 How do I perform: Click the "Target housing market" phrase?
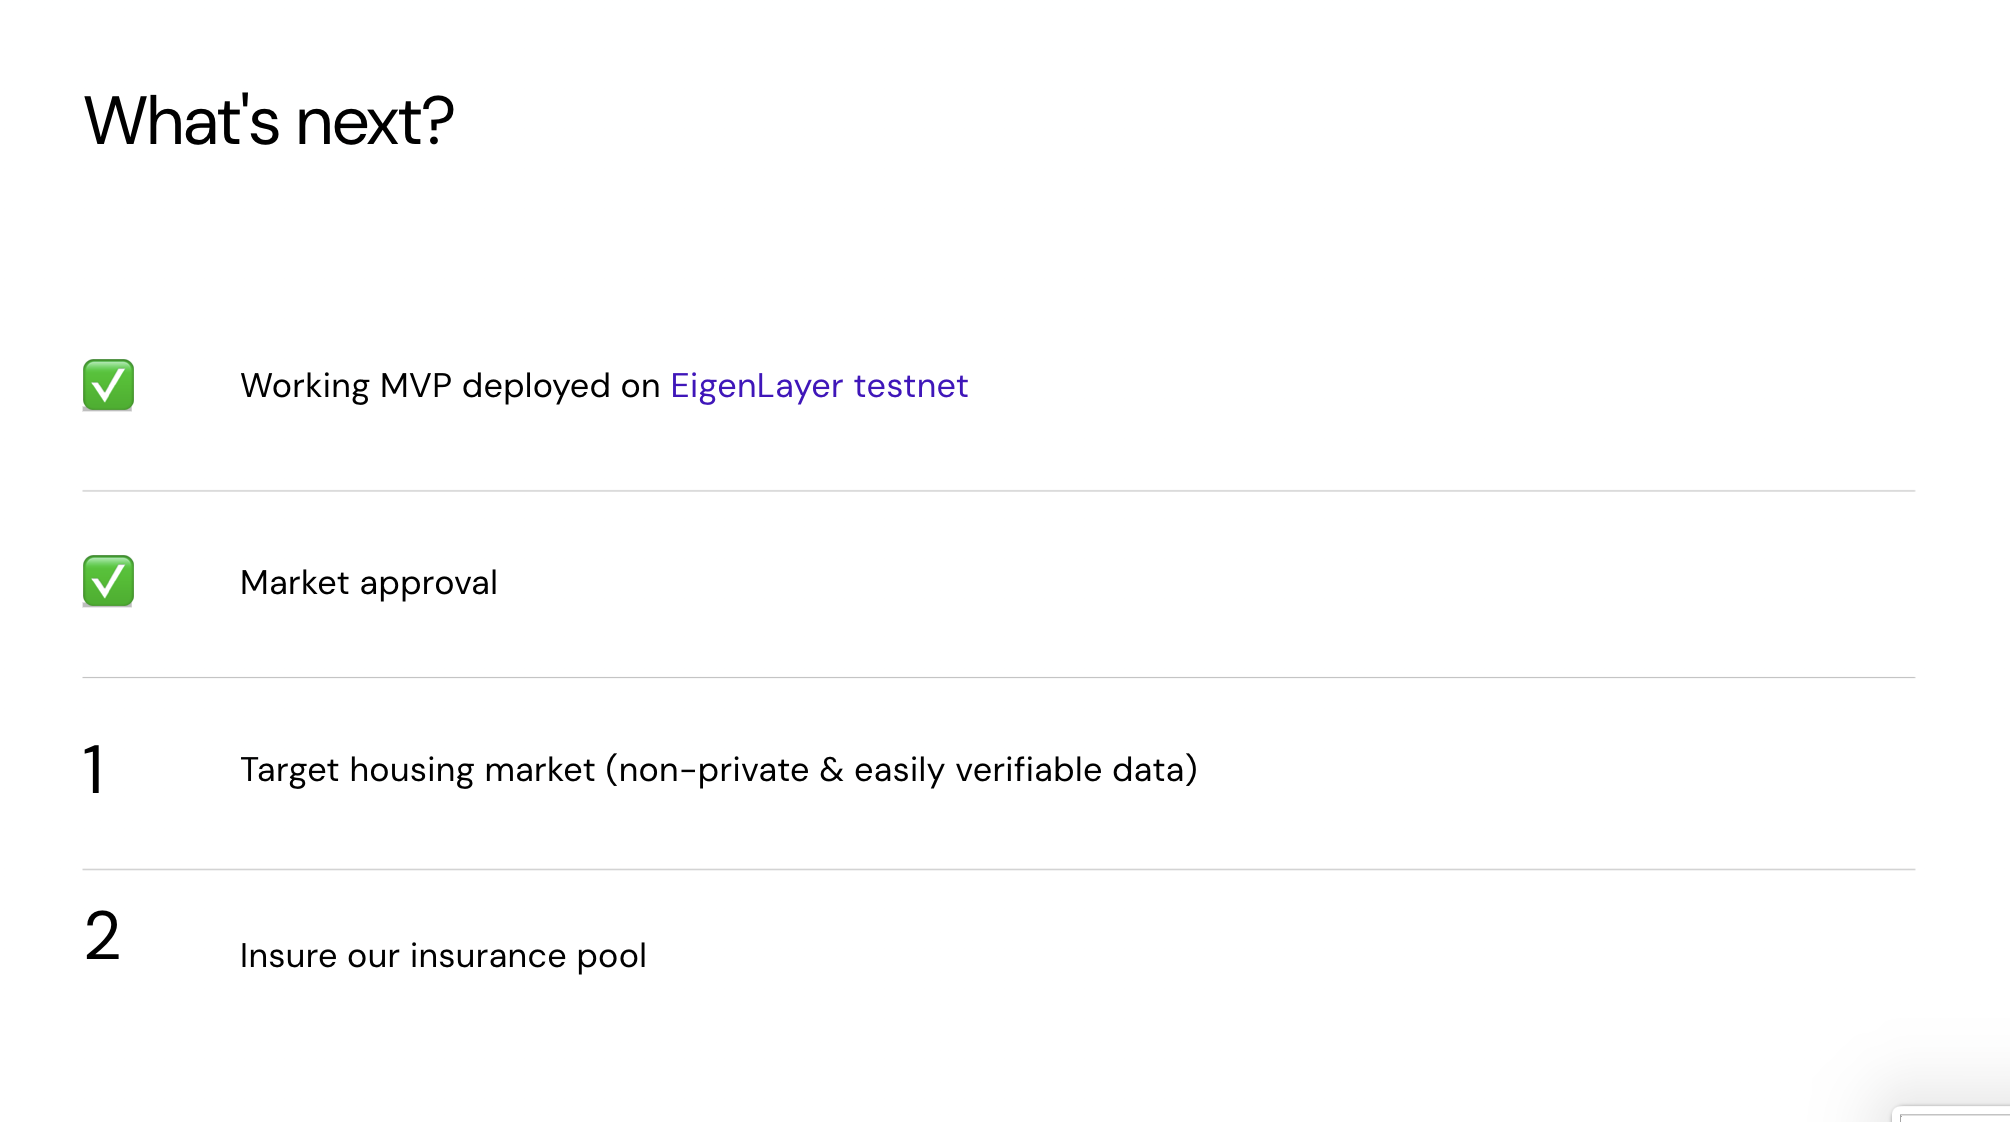[417, 770]
